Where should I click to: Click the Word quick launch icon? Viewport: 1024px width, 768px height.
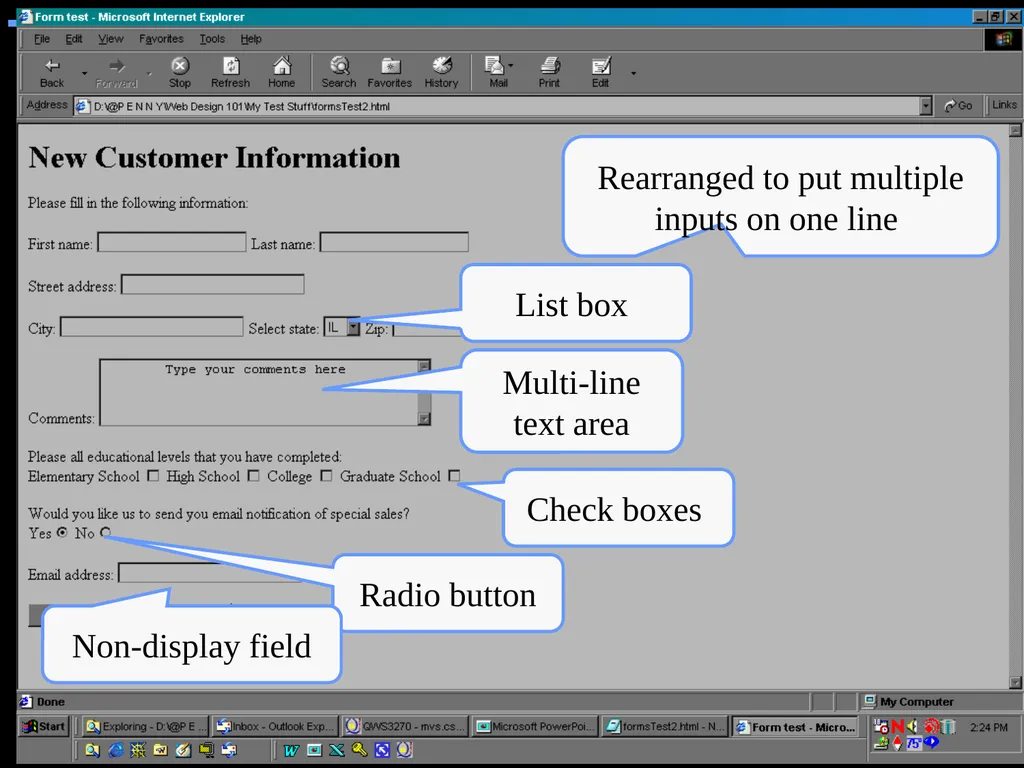(291, 750)
